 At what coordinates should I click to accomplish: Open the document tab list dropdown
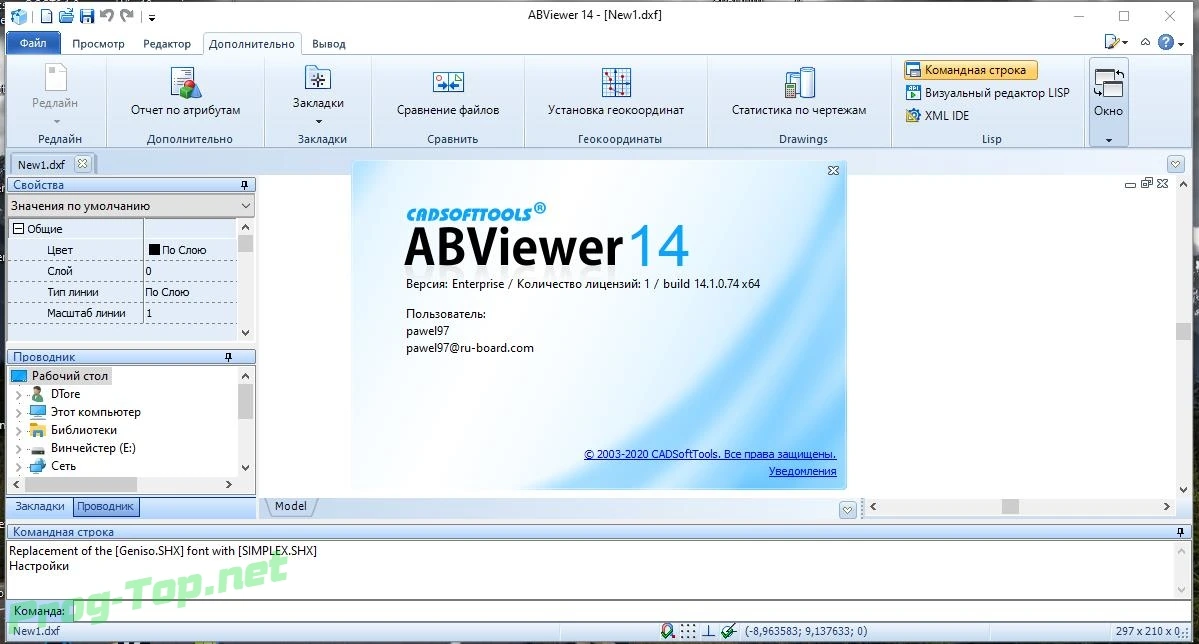(x=1175, y=164)
